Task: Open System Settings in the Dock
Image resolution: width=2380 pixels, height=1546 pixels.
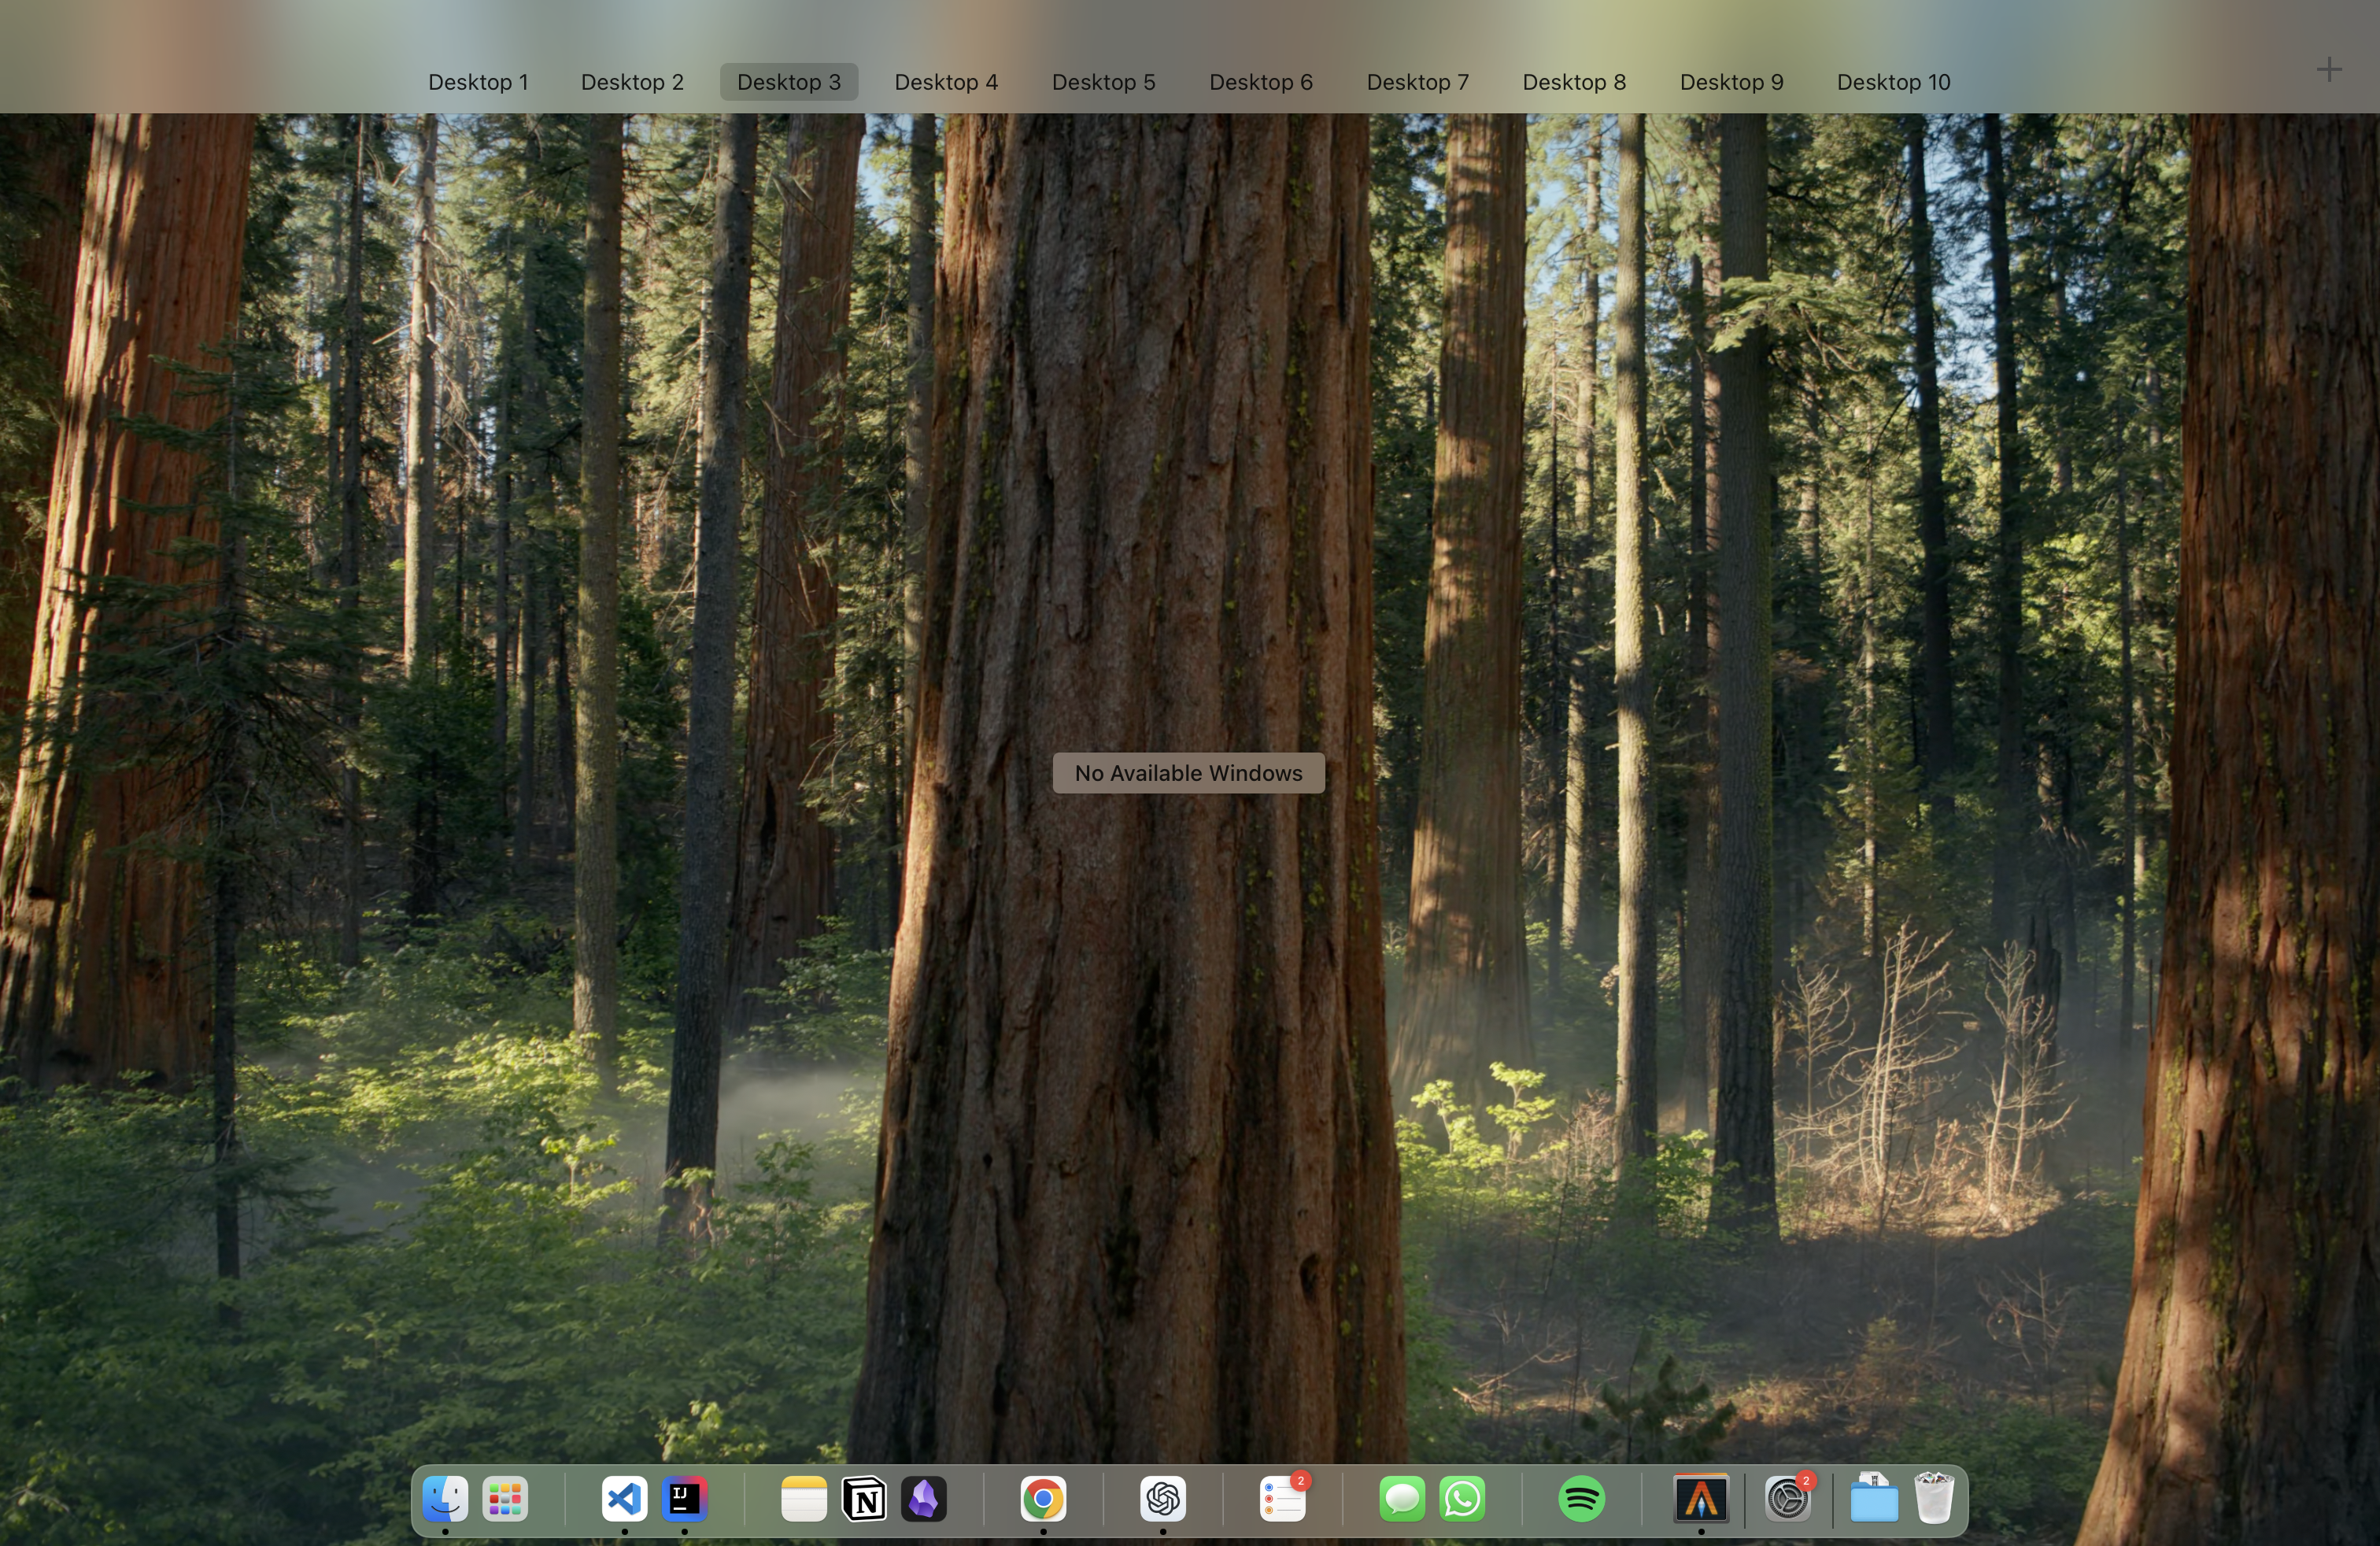Action: [x=1788, y=1499]
